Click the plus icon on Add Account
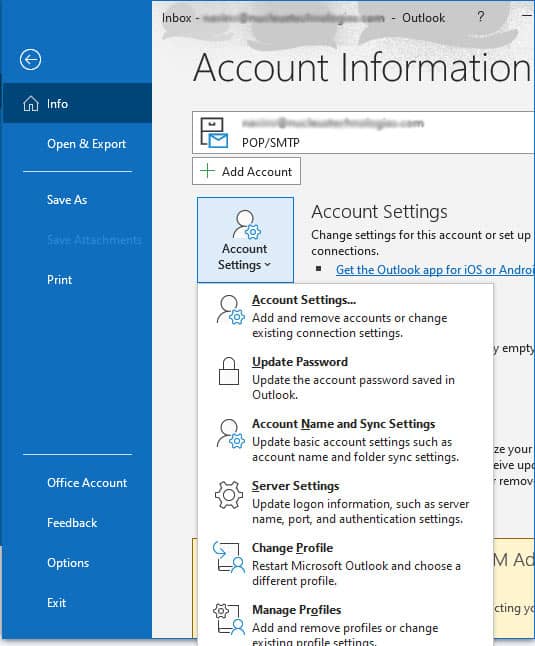 coord(208,171)
